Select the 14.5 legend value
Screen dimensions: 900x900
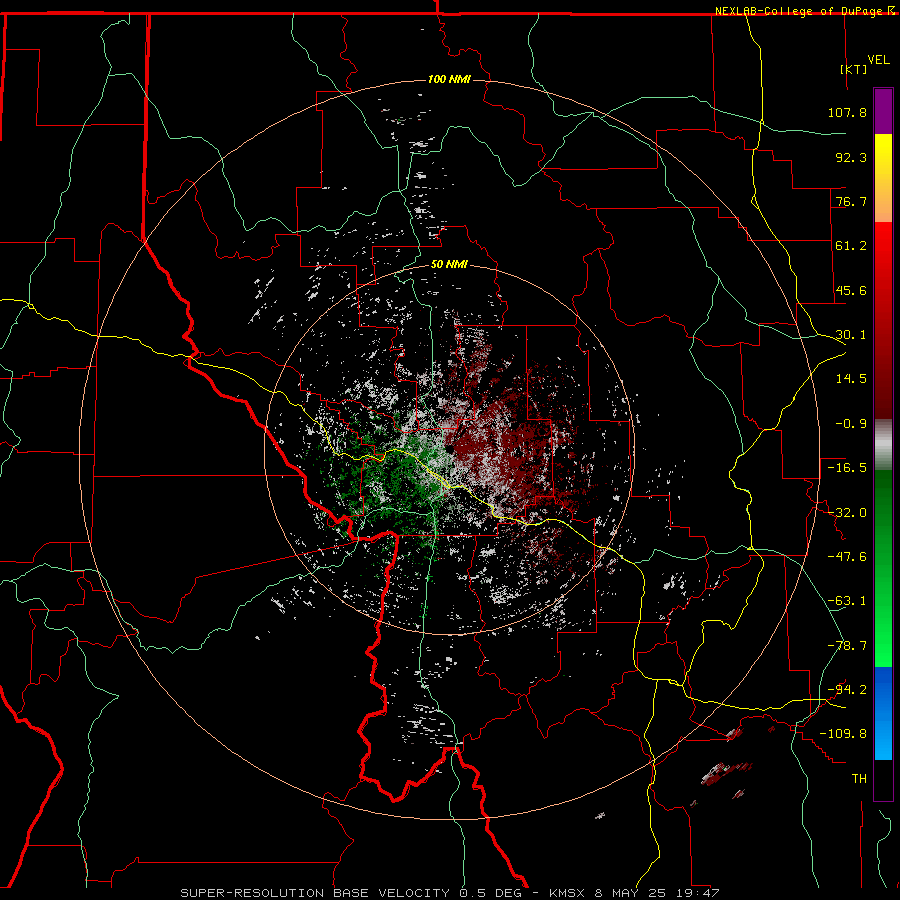click(x=851, y=379)
